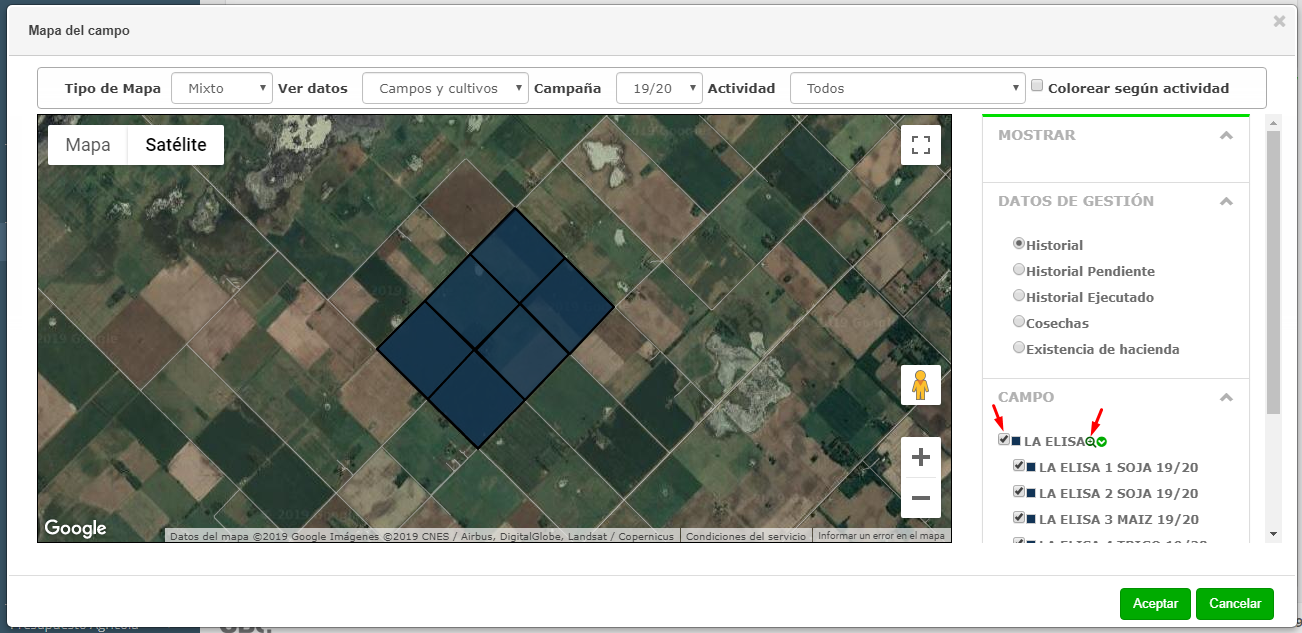Zoom out the map with minus

point(921,498)
